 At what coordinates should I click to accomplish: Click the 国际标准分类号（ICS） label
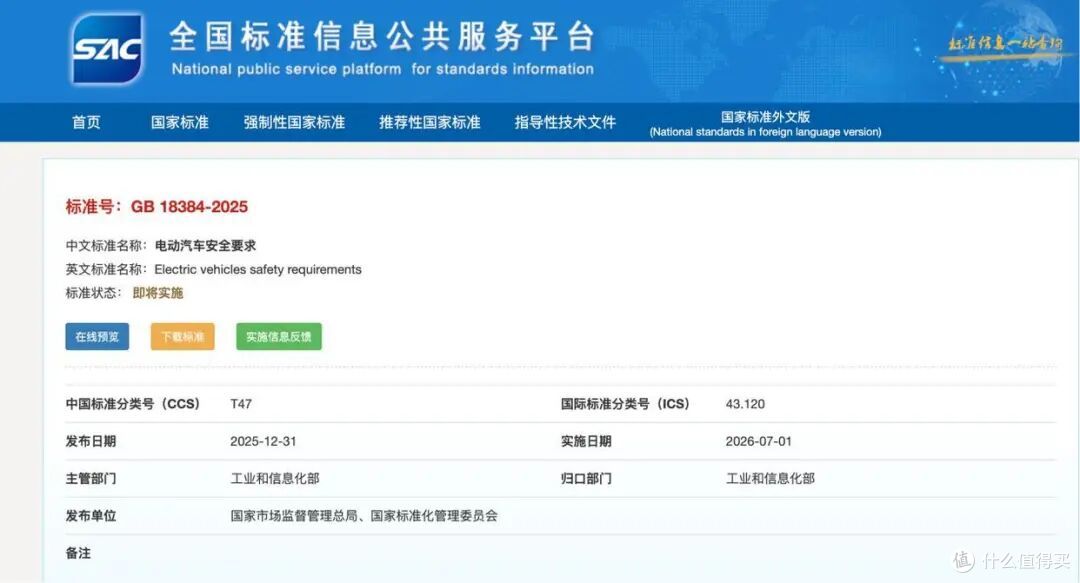[625, 404]
